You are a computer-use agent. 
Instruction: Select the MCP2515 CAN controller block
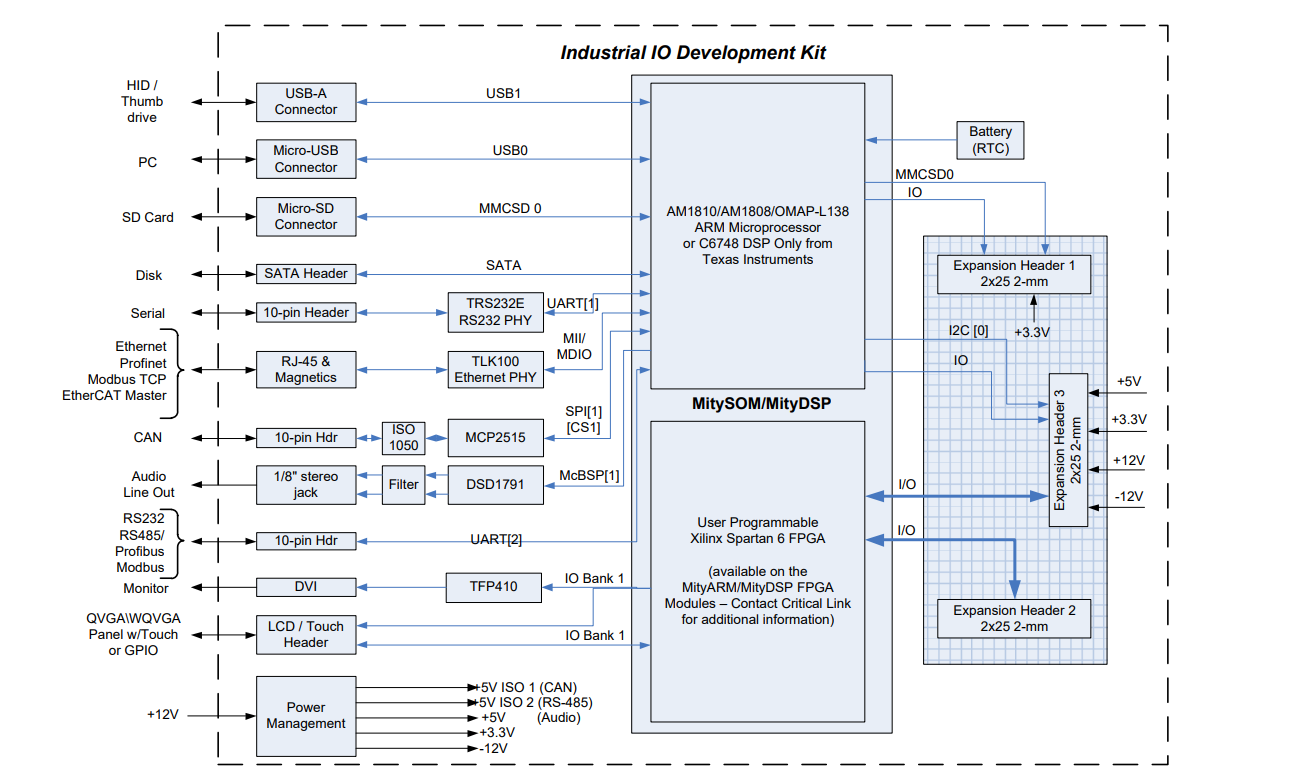pyautogui.click(x=495, y=437)
